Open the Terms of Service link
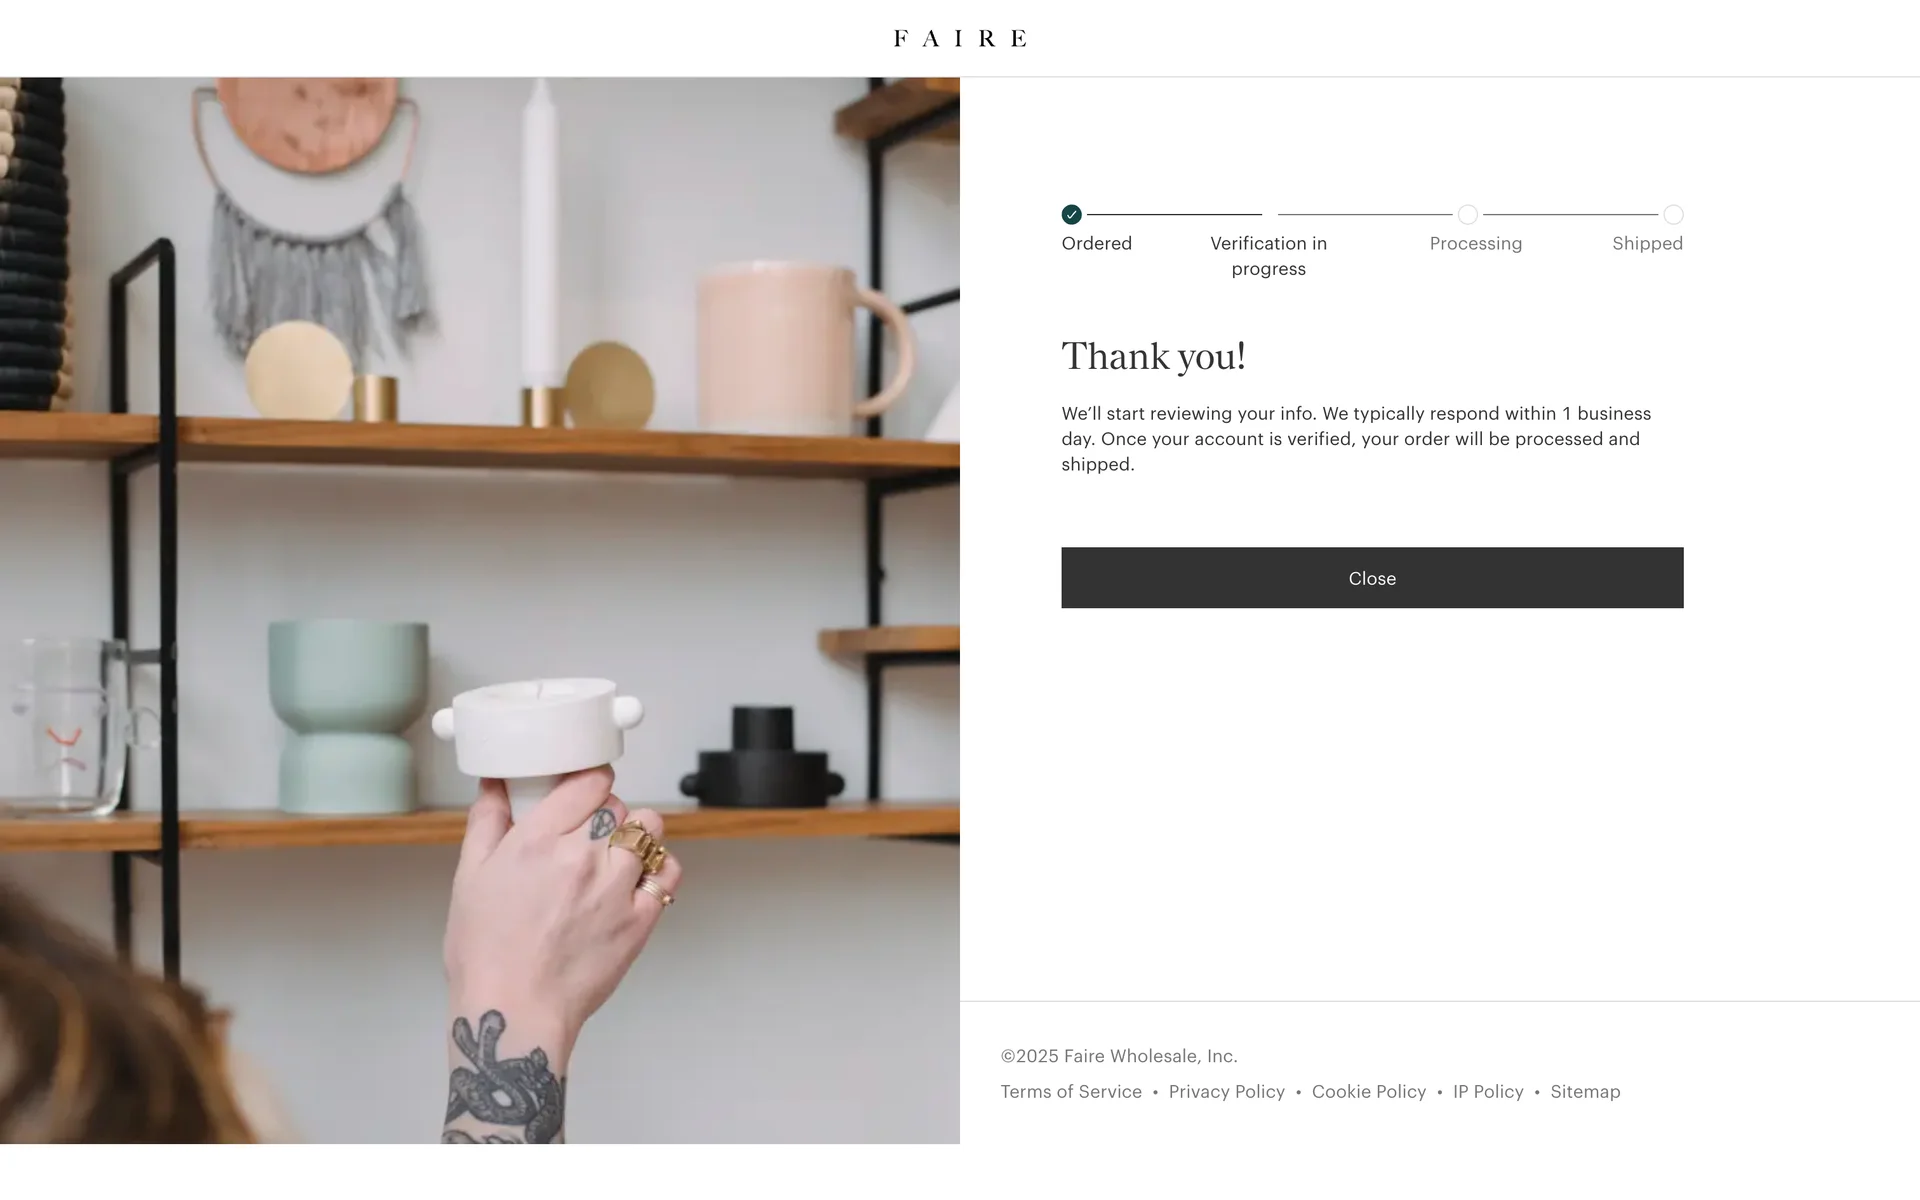 pos(1071,1091)
